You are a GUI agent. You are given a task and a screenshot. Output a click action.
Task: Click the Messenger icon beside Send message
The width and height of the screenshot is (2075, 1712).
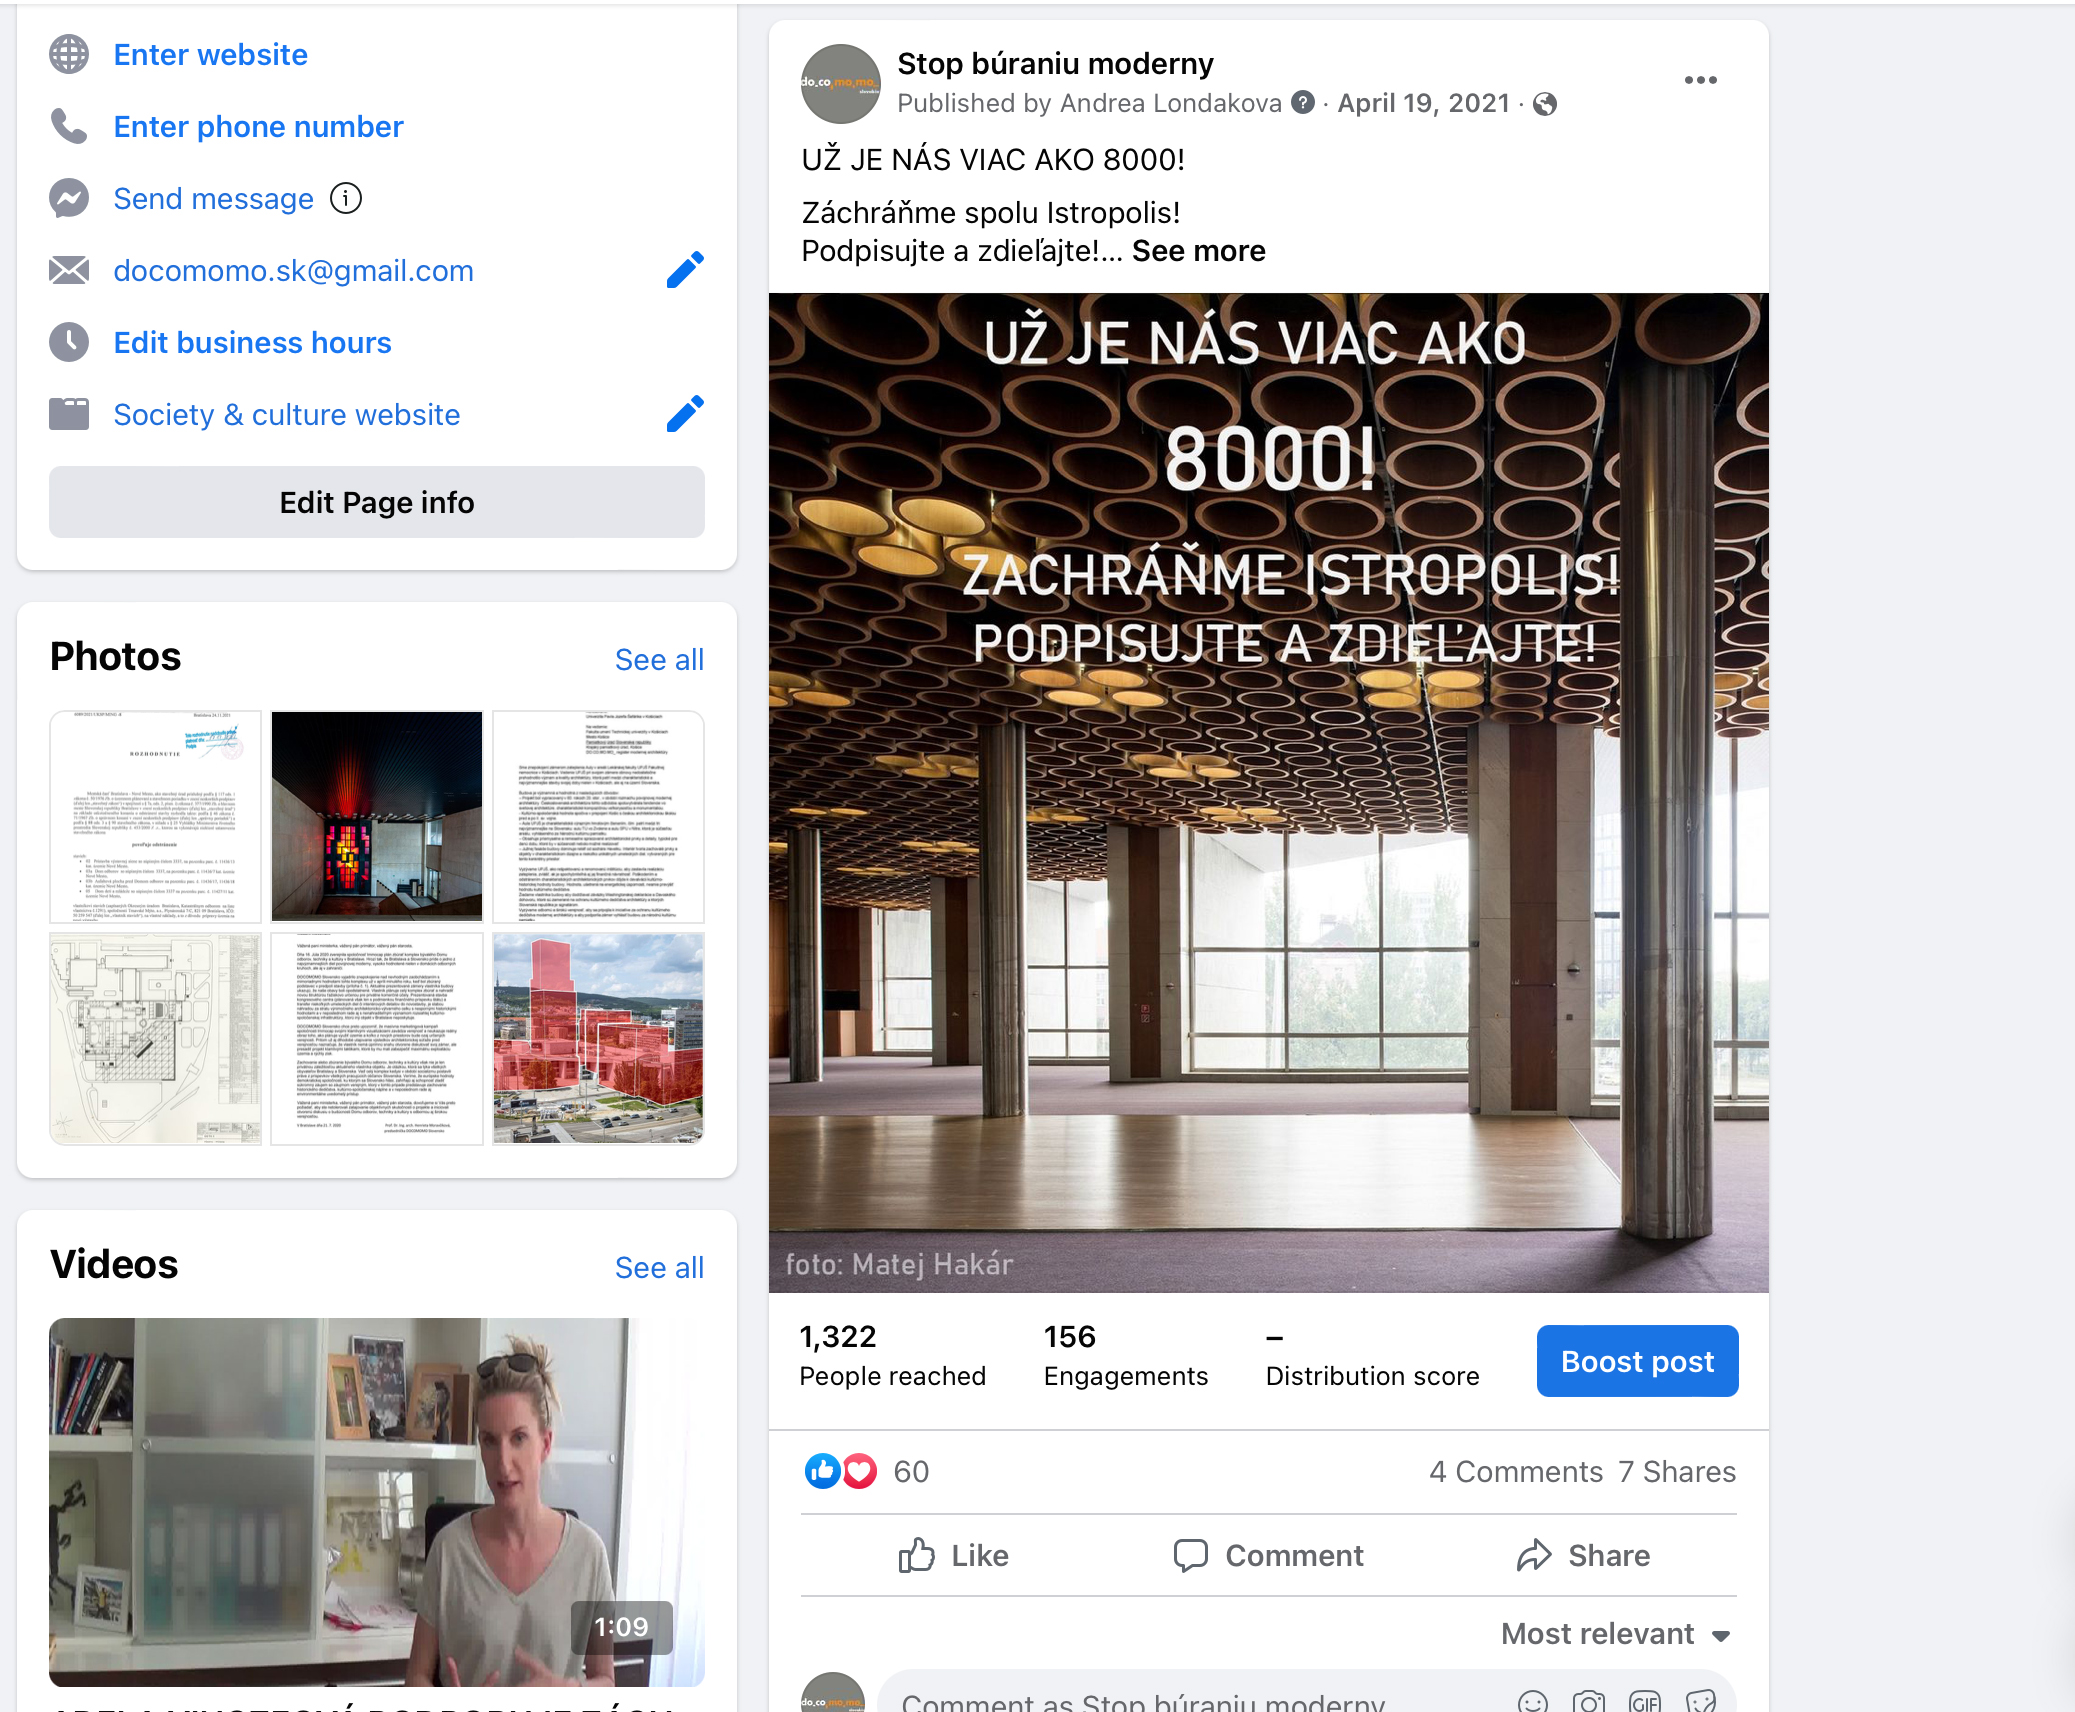69,198
